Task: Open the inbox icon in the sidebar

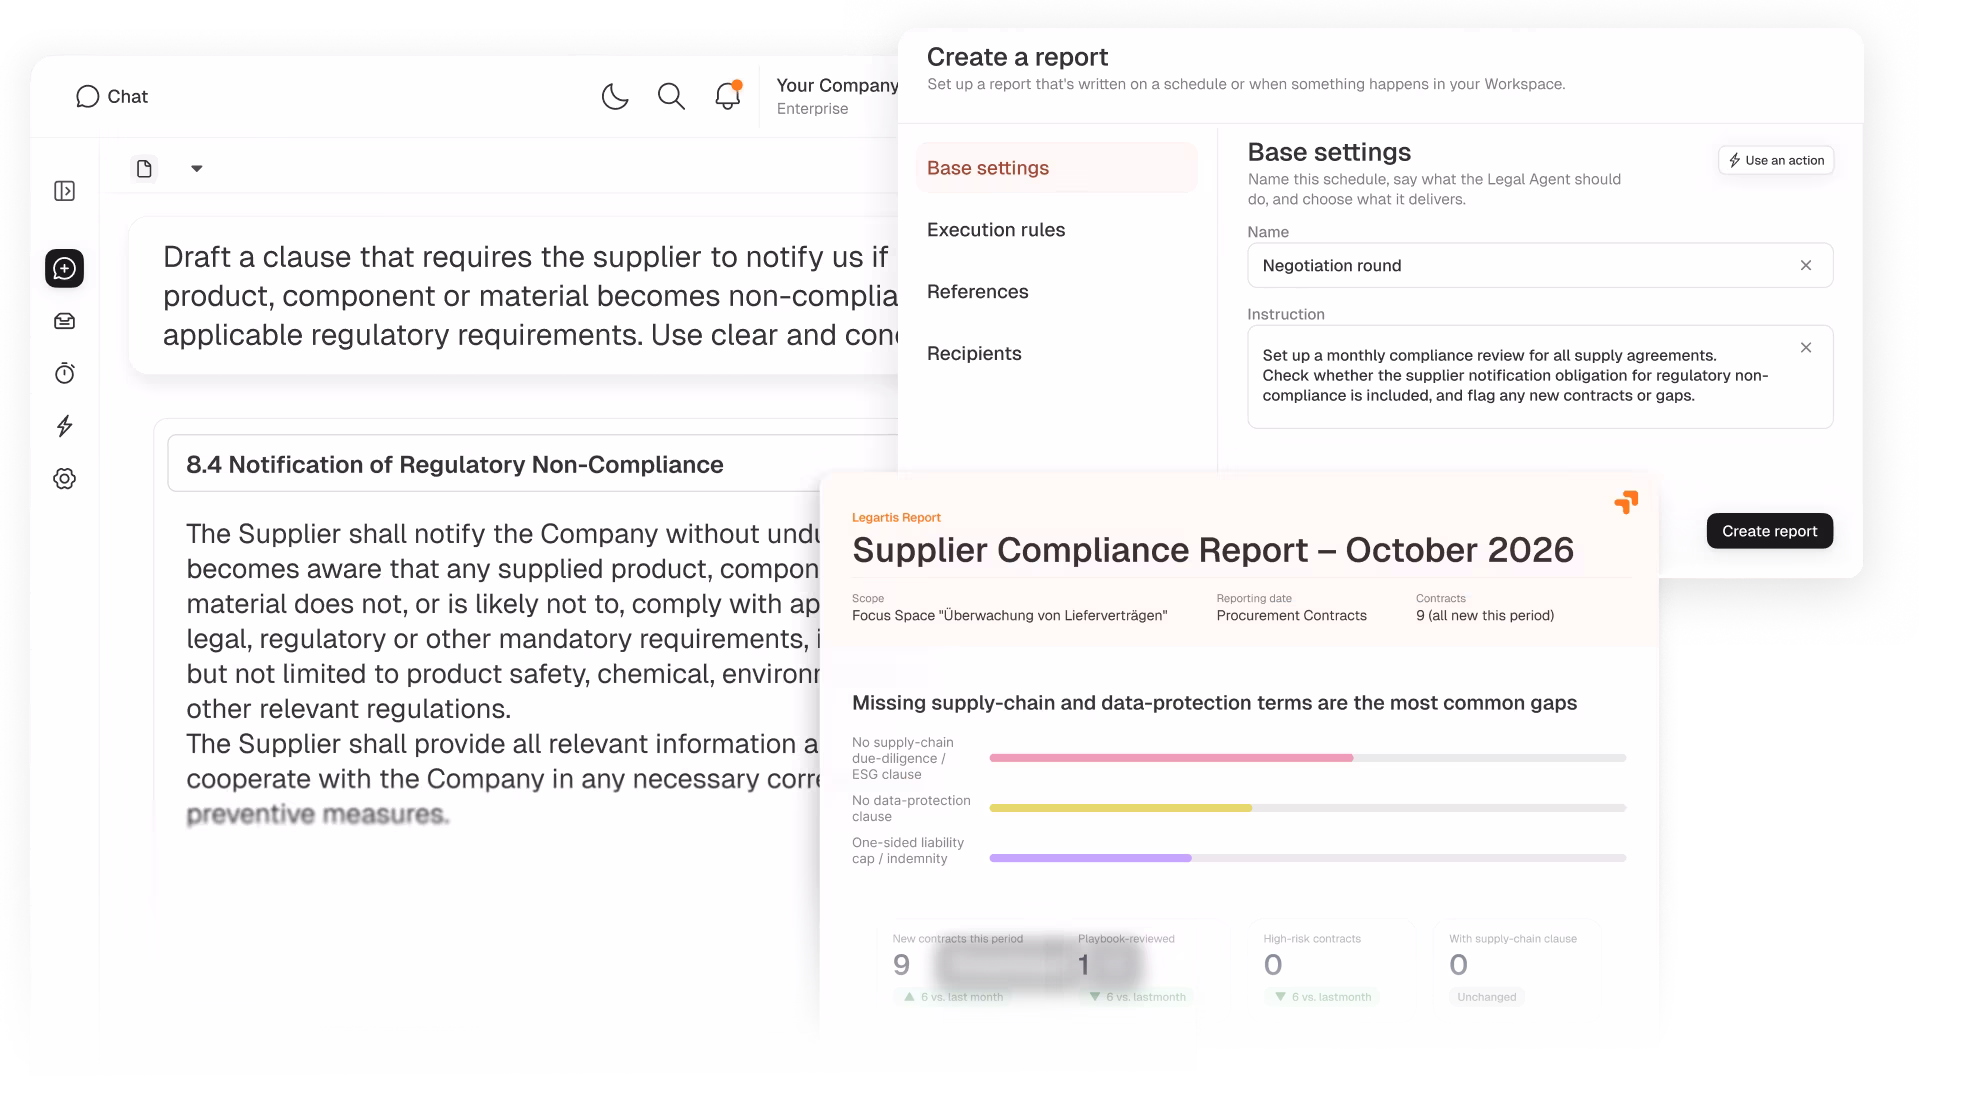Action: pos(64,321)
